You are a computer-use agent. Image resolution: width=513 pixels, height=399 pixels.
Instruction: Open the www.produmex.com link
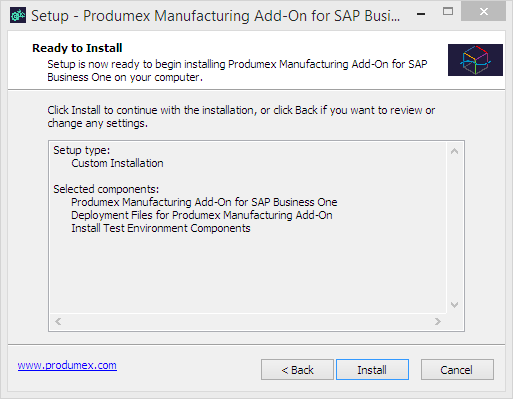[67, 365]
